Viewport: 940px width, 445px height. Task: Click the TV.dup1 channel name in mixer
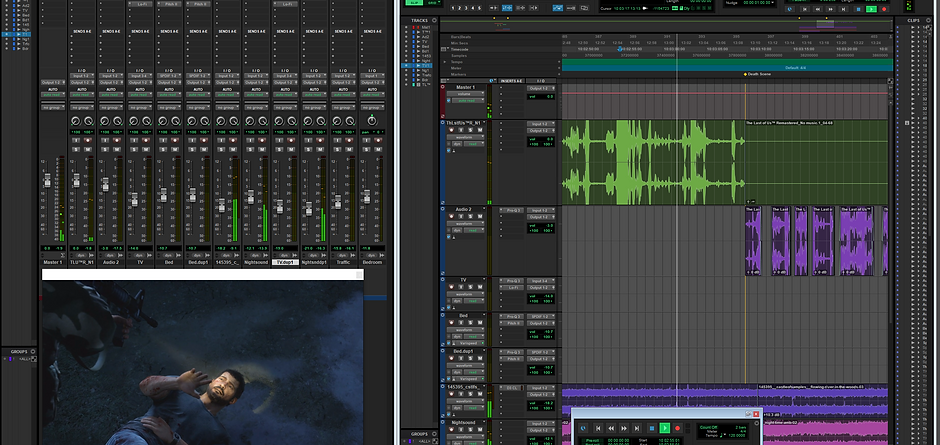tap(285, 262)
